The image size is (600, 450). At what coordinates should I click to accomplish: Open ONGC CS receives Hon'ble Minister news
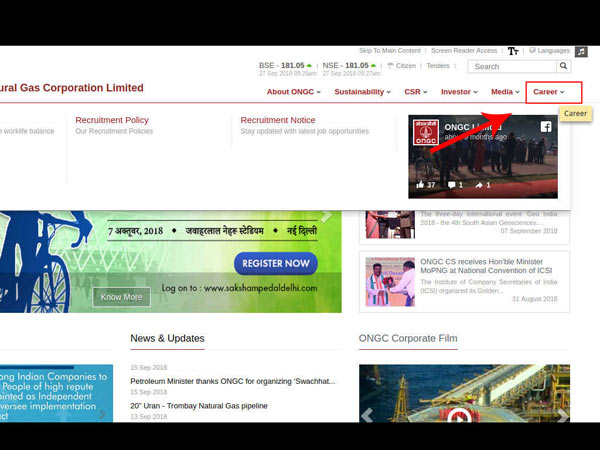486,266
